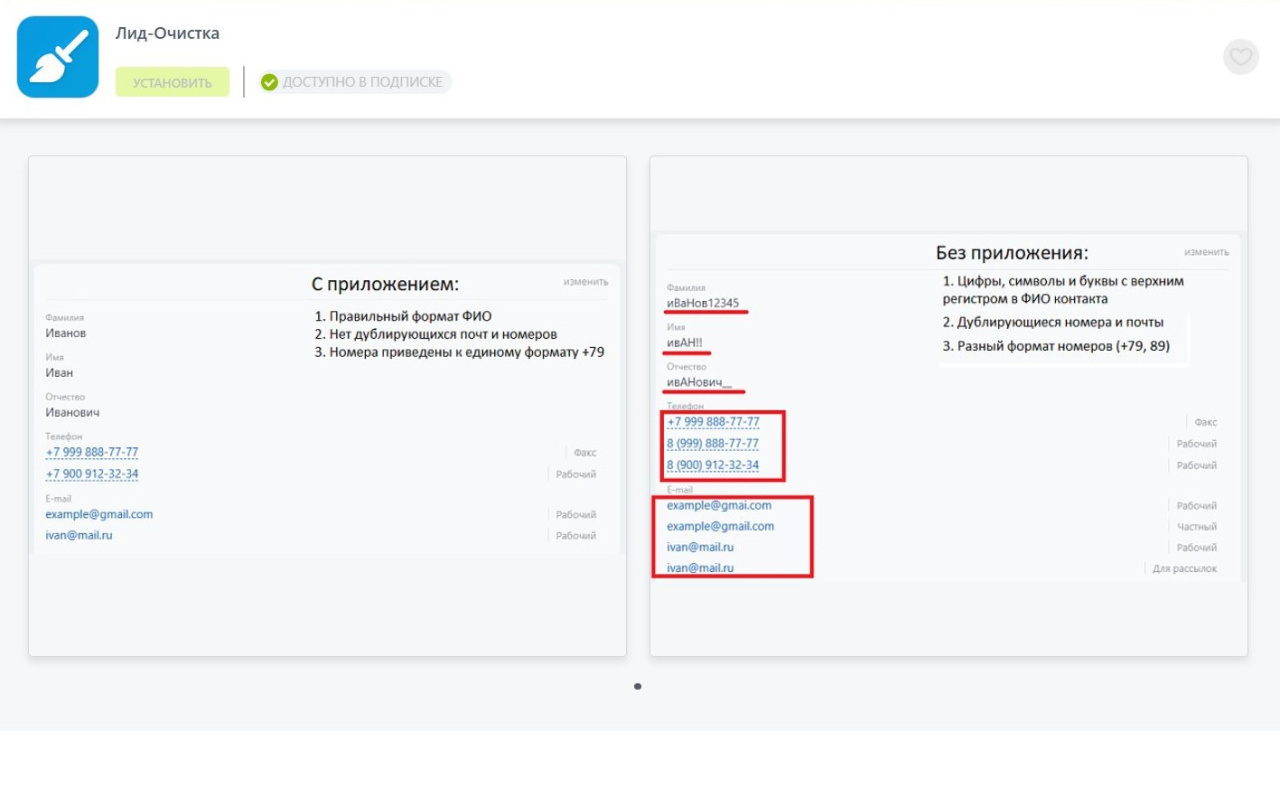This screenshot has height=789, width=1280.
Task: Click изменить in the С приложением card
Action: tap(585, 282)
